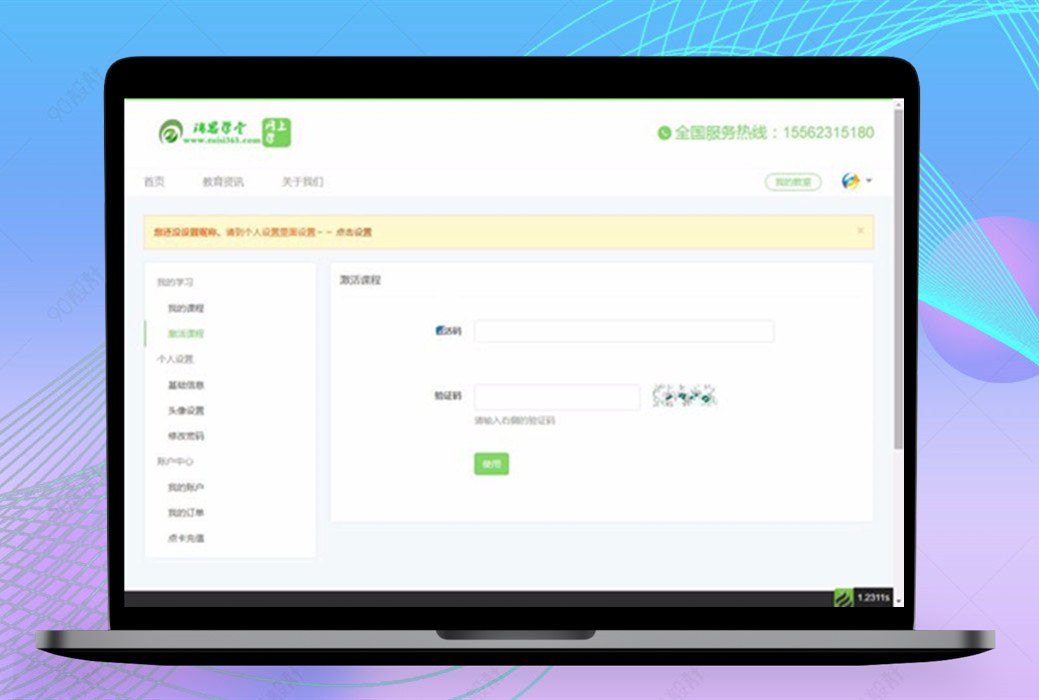Open the dropdown arrow next to the avatar
This screenshot has width=1039, height=700.
click(x=867, y=181)
